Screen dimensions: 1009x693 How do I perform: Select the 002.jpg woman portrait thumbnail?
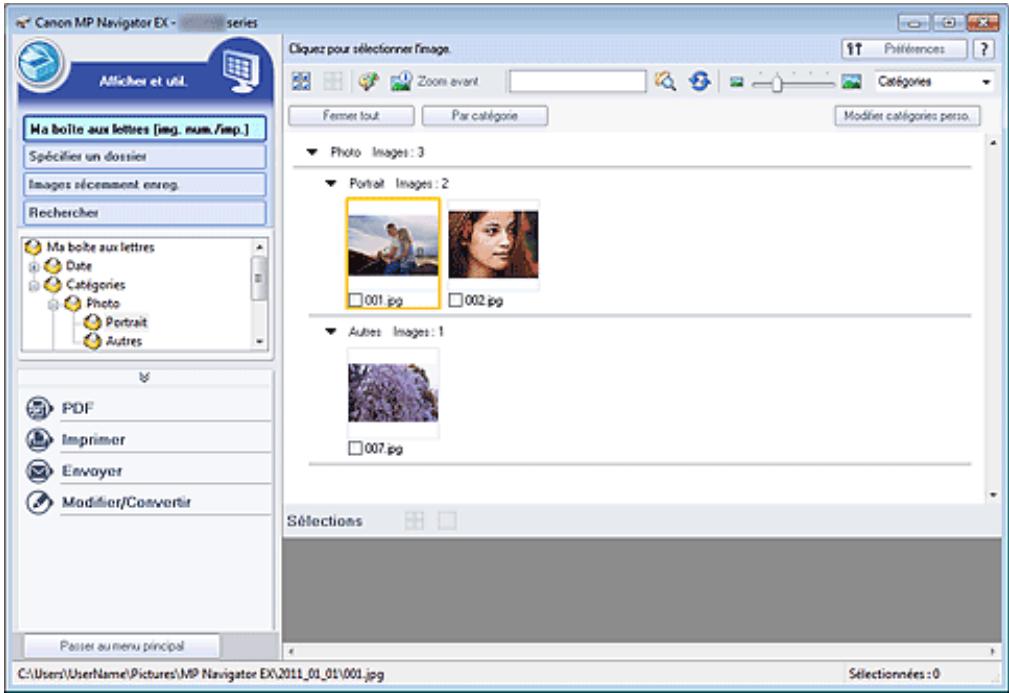coord(494,245)
